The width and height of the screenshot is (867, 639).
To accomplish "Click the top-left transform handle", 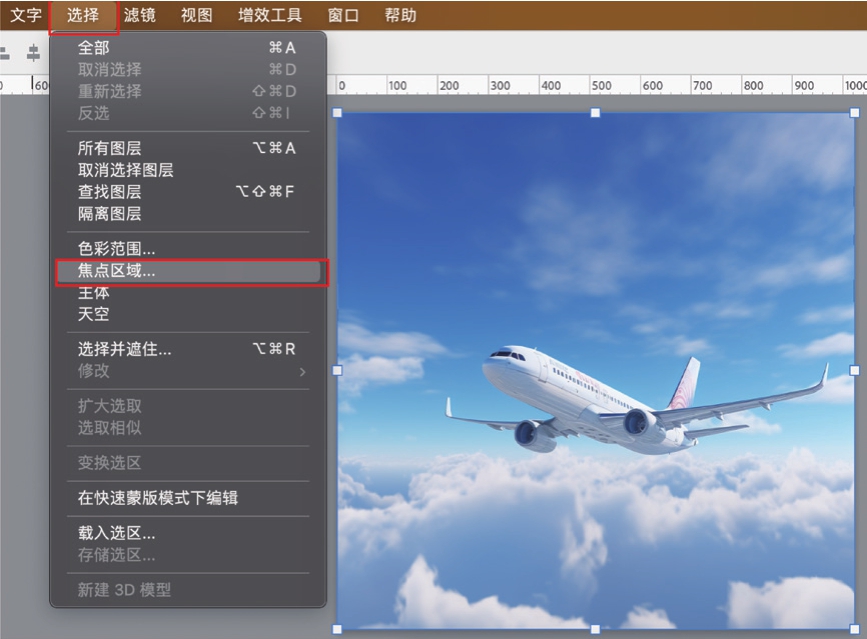I will click(x=337, y=113).
